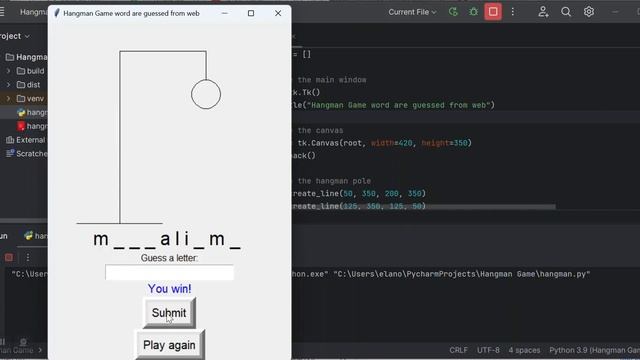The width and height of the screenshot is (640, 360).
Task: Expand the dist folder in project tree
Action: [8, 85]
